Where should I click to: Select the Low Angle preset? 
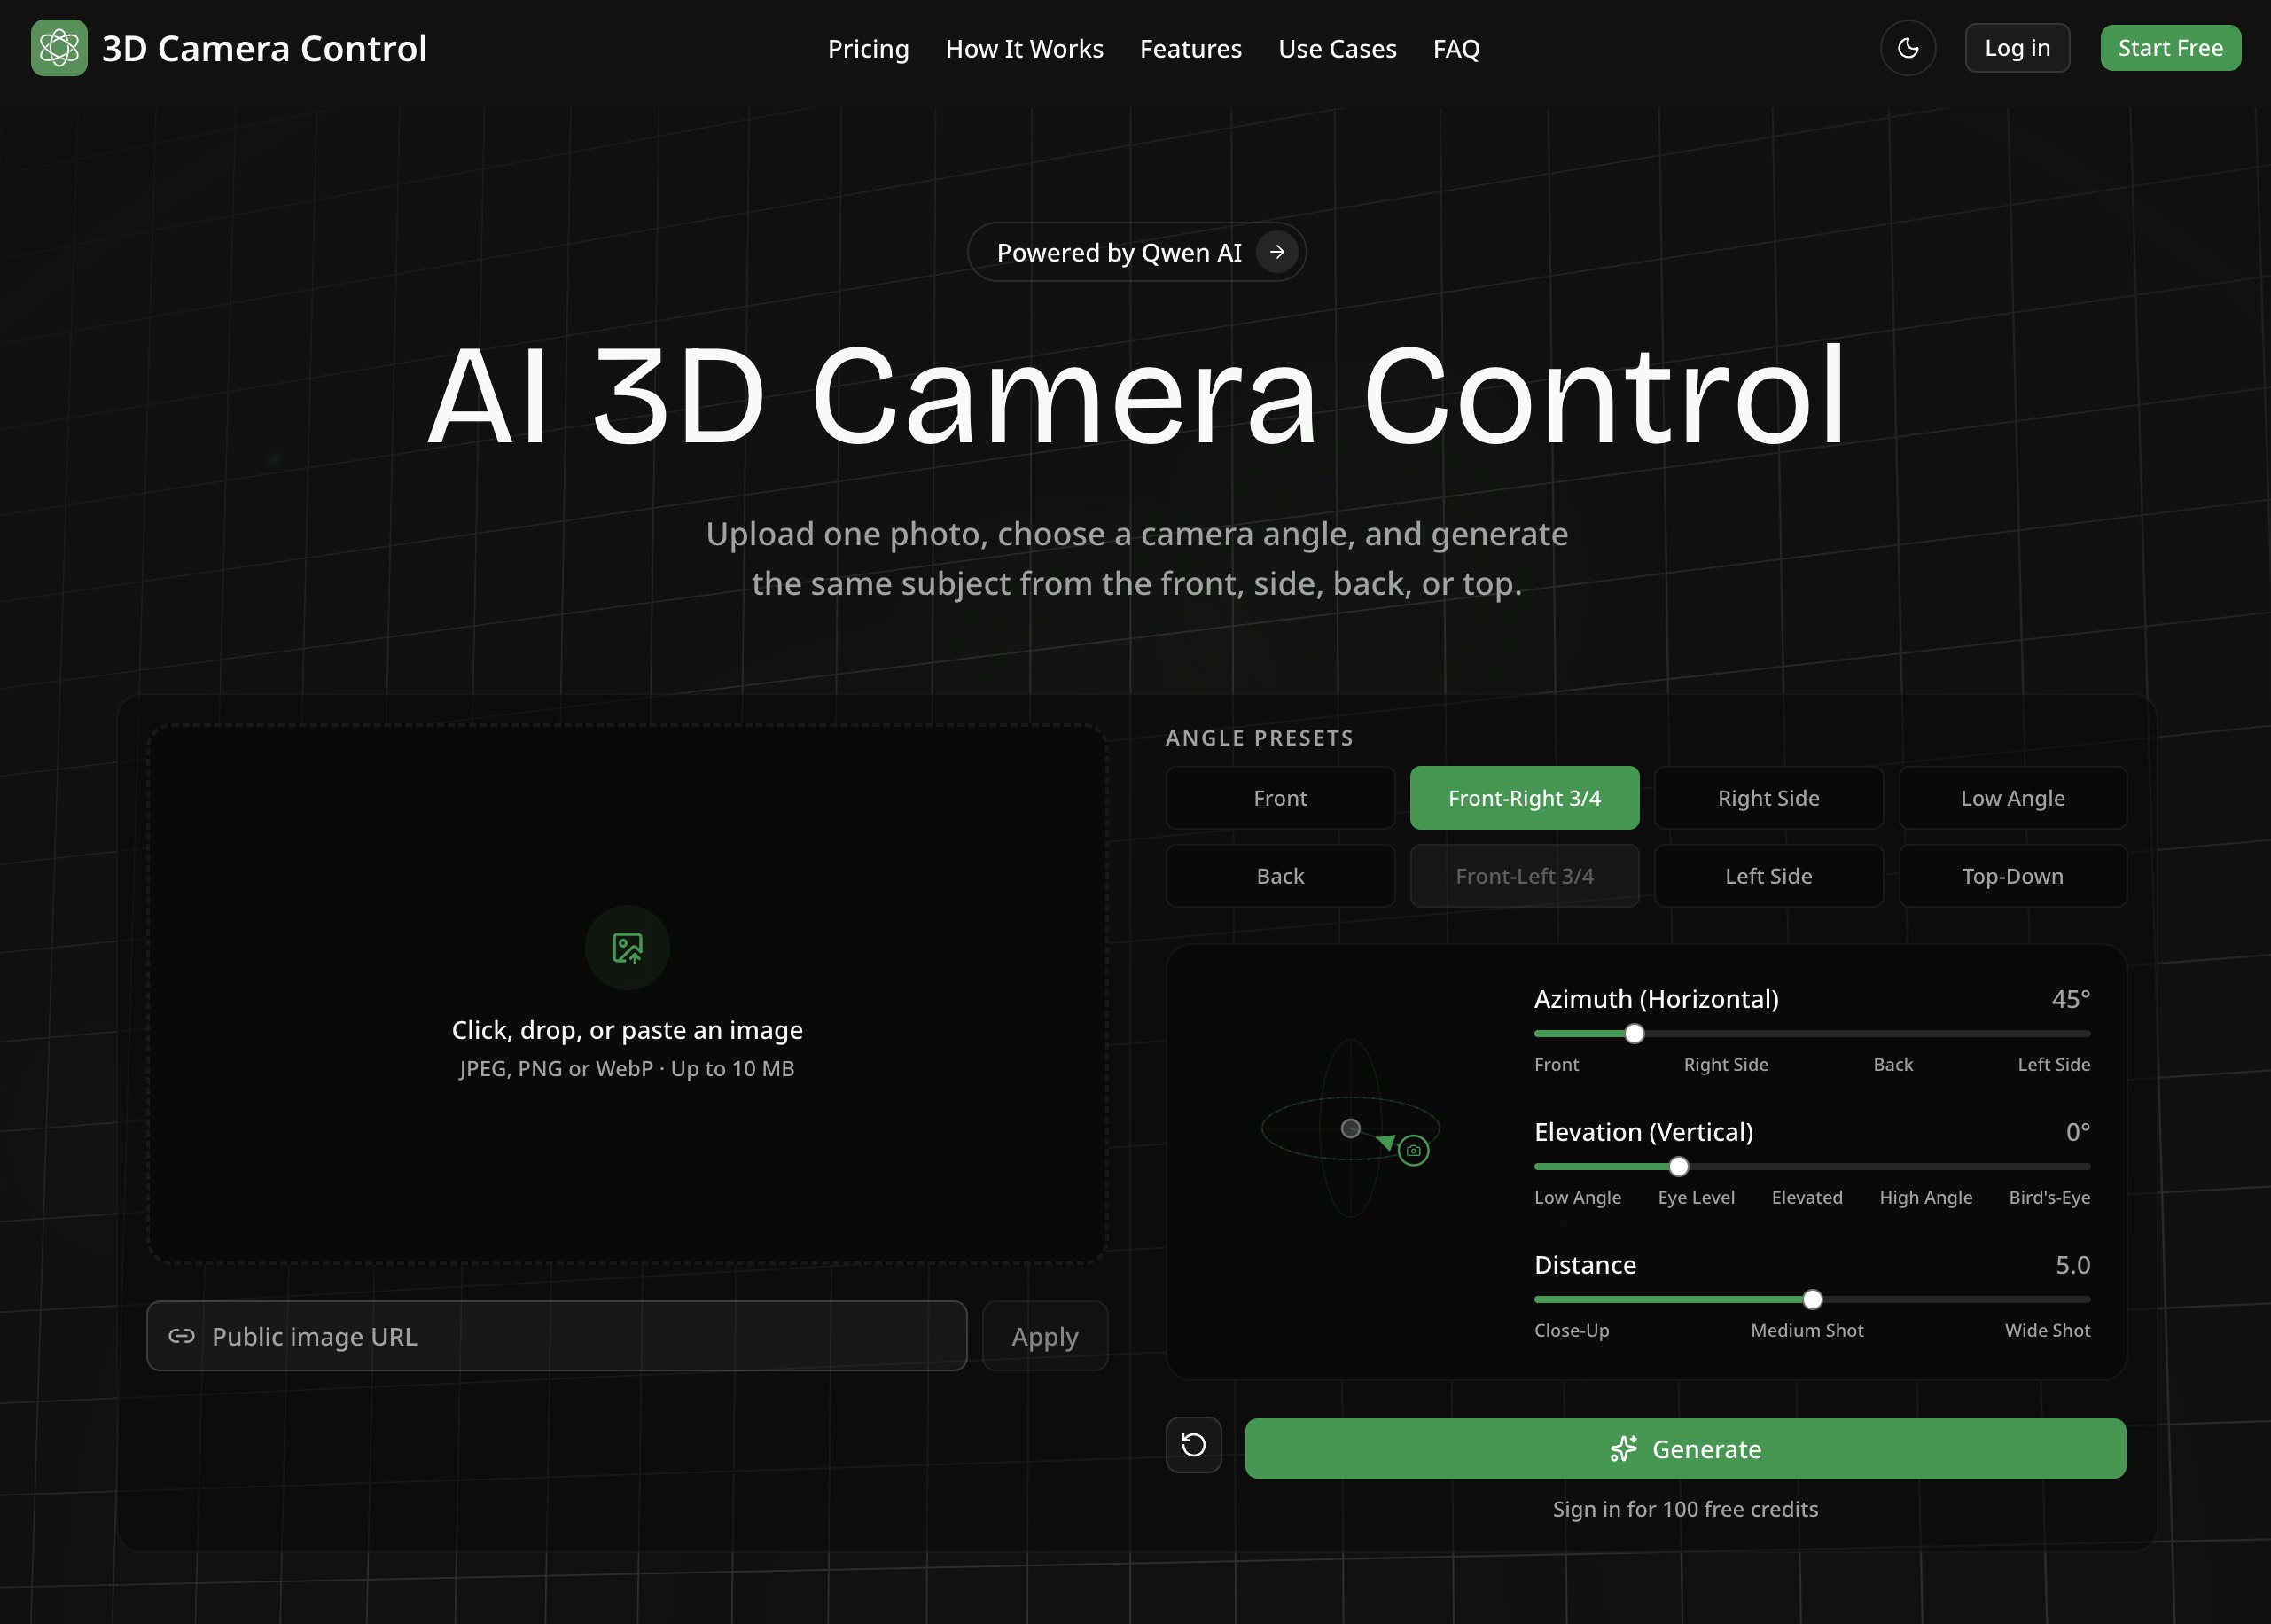click(x=2012, y=798)
